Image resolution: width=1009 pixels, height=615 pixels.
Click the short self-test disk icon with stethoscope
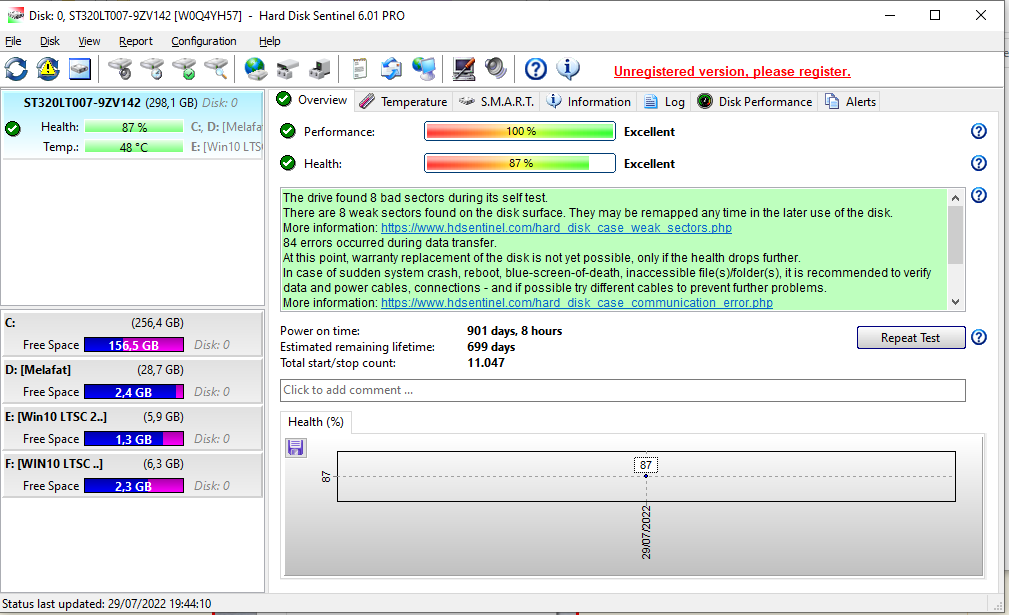coord(120,69)
